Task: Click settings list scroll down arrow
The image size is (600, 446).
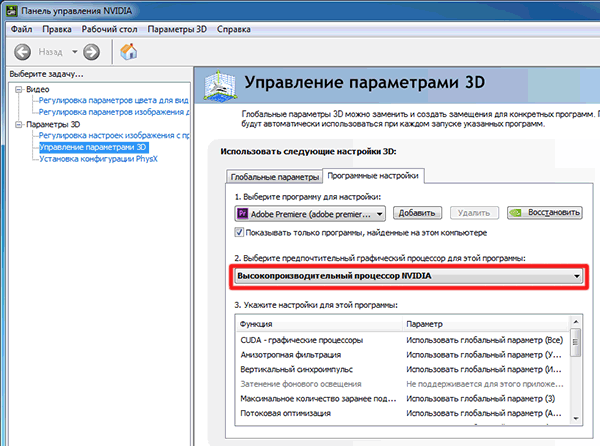Action: (x=576, y=419)
